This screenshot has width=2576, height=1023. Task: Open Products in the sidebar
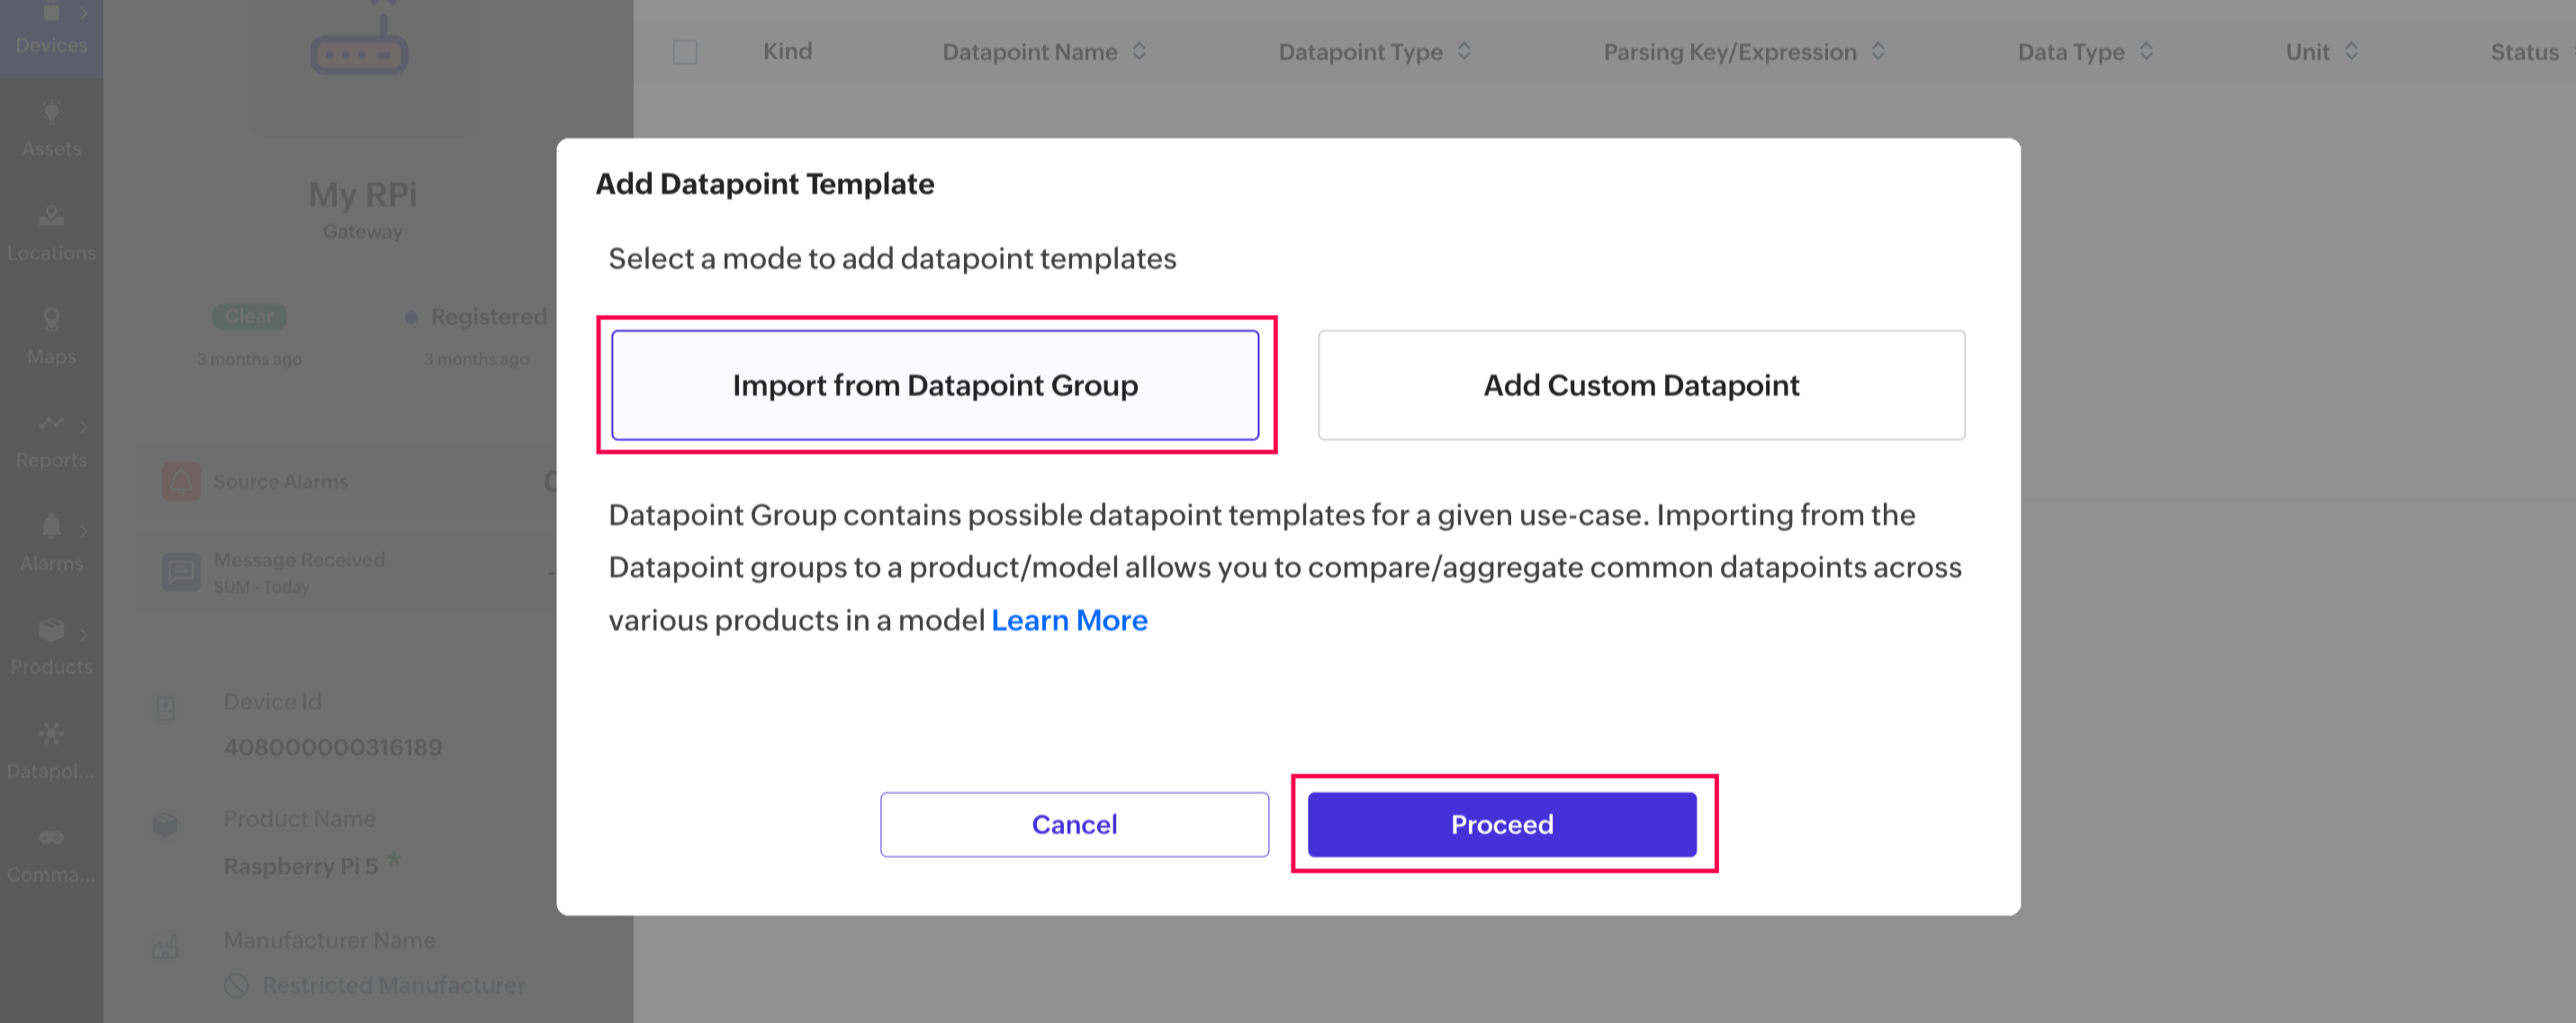(51, 646)
